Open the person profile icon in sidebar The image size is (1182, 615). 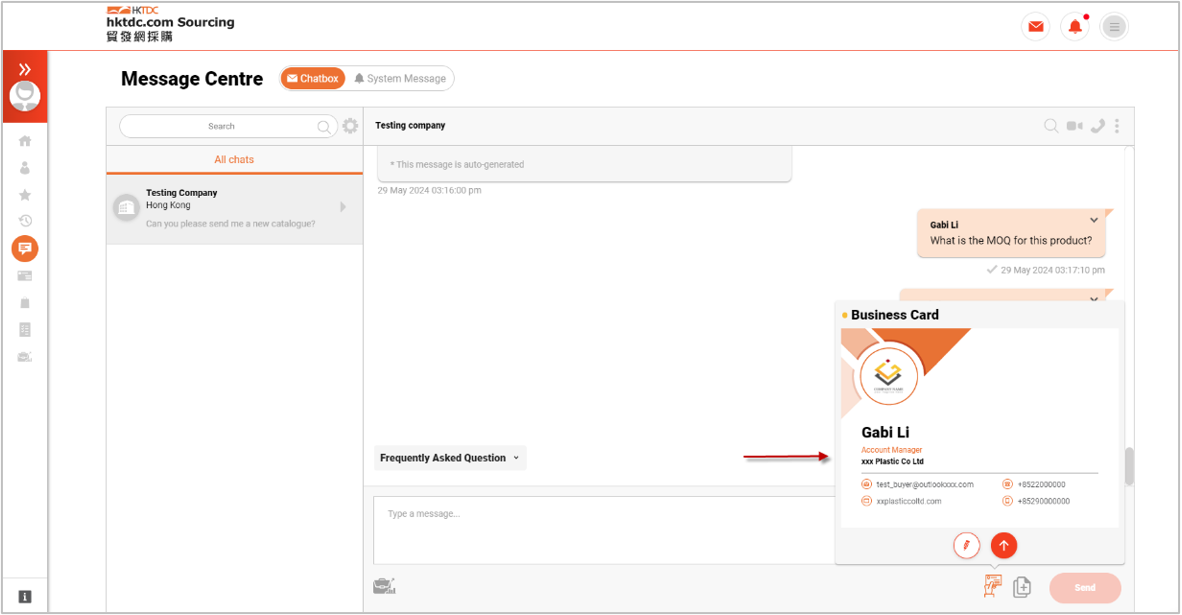click(x=25, y=168)
